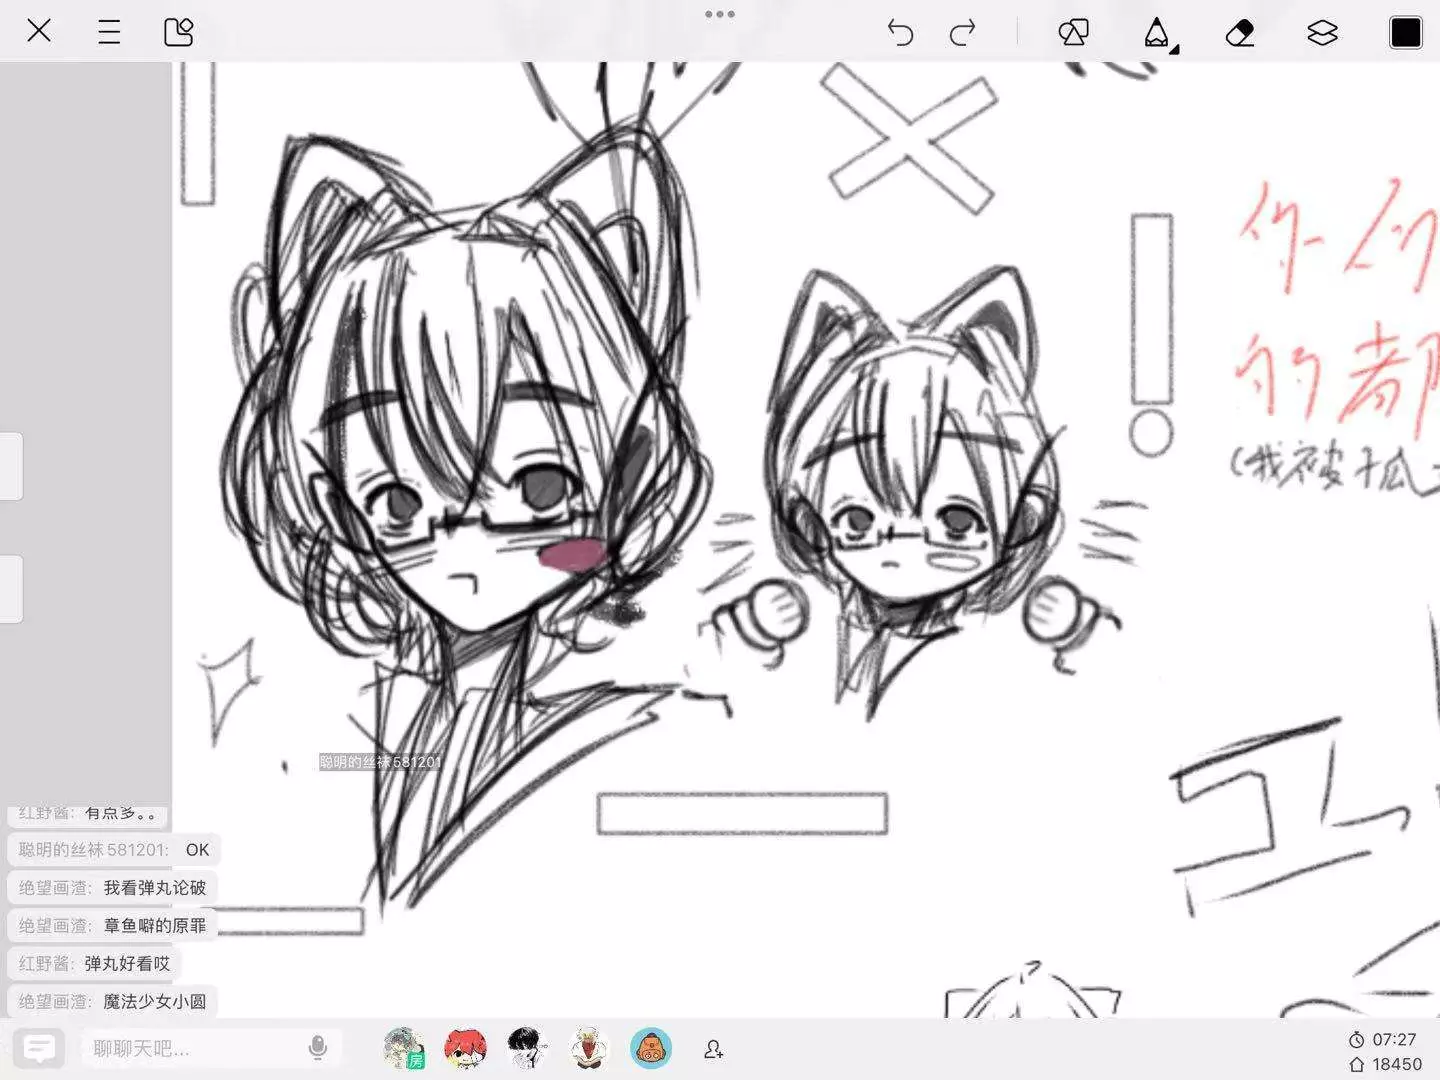
Task: Select the blue-background user avatar
Action: click(651, 1048)
